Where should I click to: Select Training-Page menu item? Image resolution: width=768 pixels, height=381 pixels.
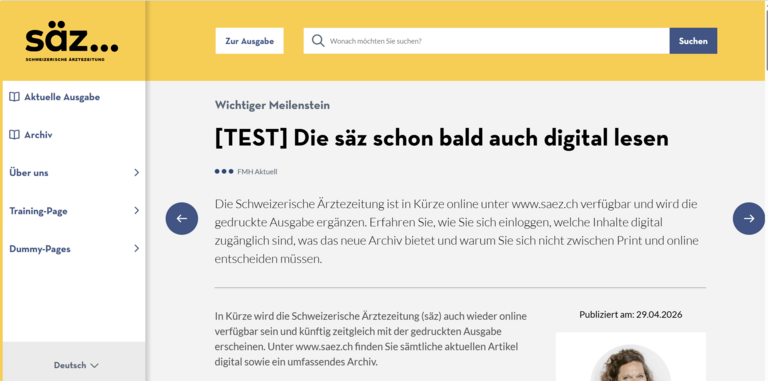38,211
